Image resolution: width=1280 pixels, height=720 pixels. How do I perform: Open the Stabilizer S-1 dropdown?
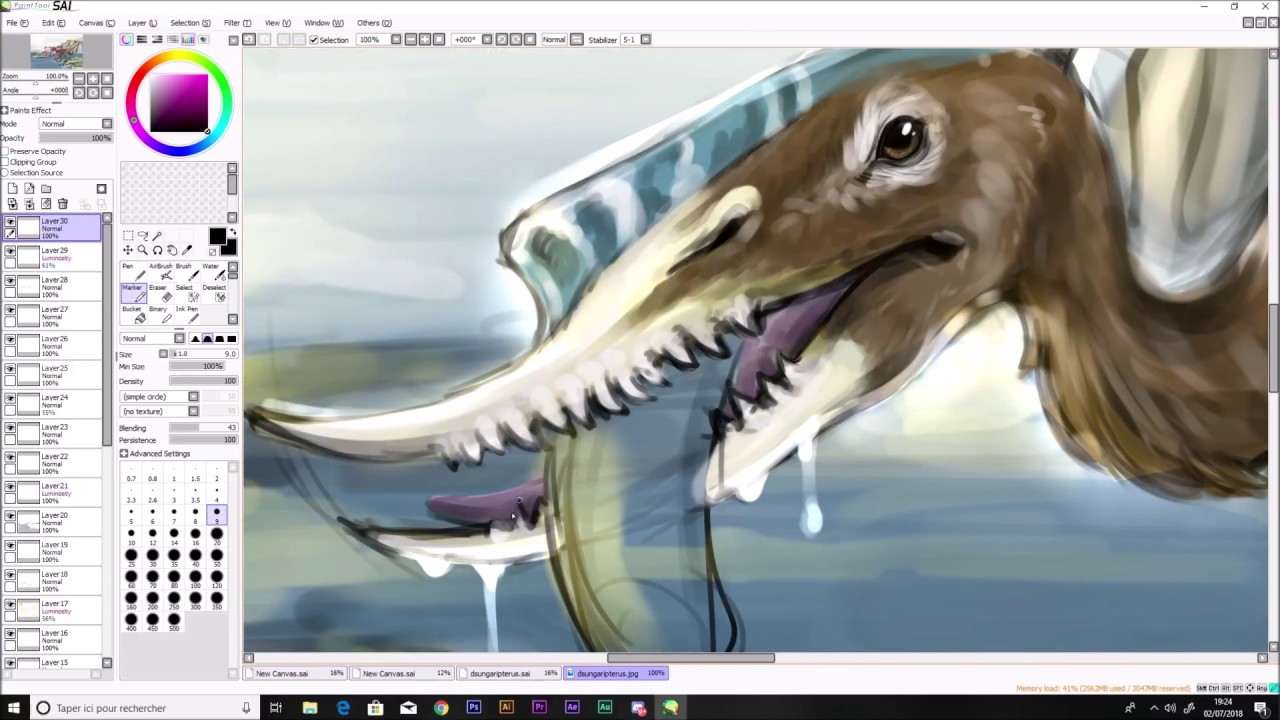point(646,39)
